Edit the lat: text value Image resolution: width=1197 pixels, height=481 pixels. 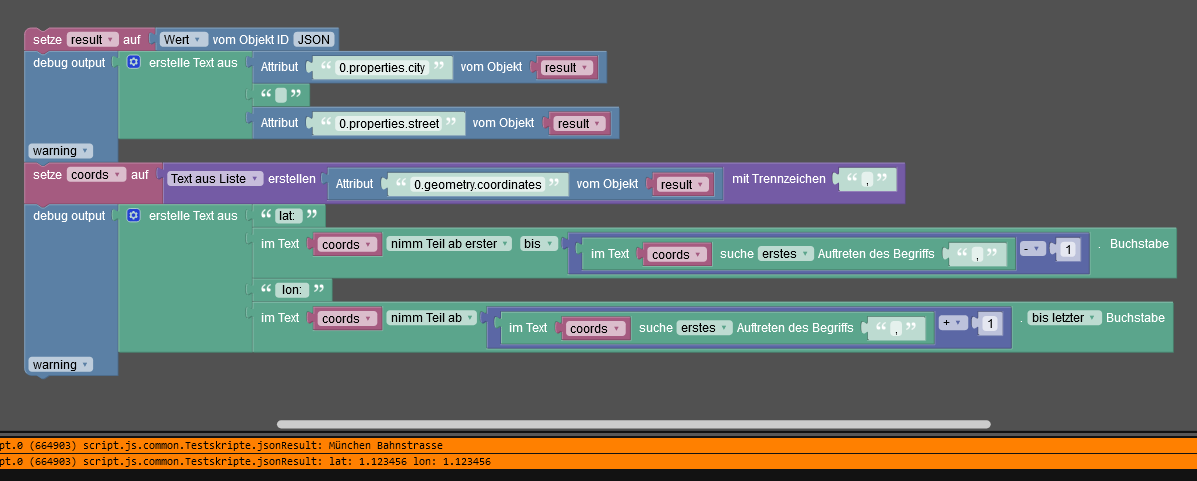[x=288, y=216]
